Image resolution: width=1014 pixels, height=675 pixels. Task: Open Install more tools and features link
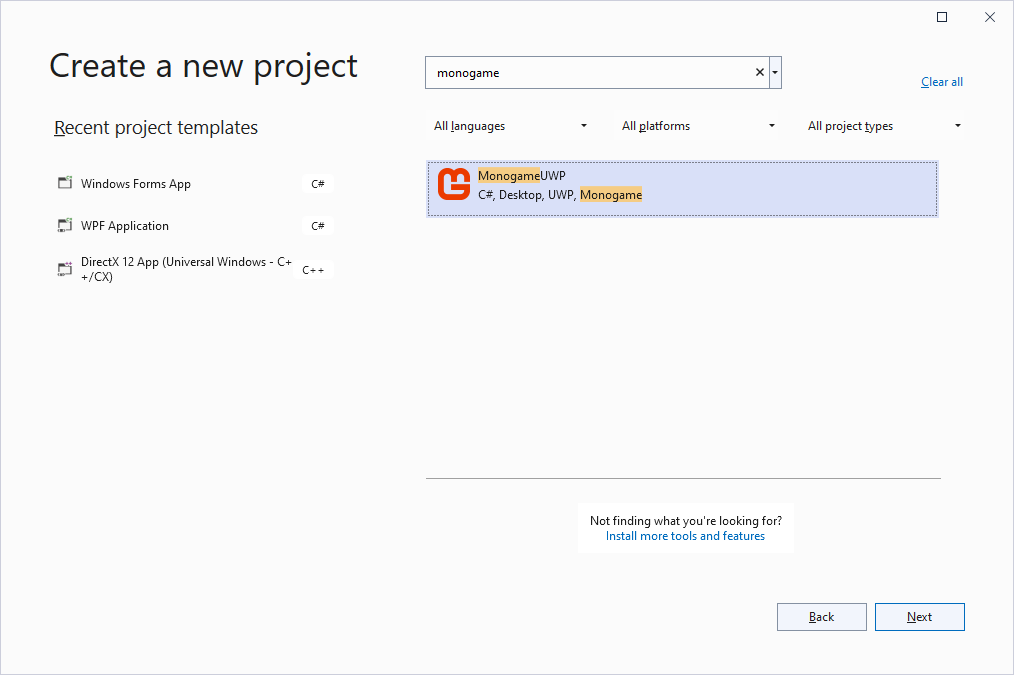685,536
